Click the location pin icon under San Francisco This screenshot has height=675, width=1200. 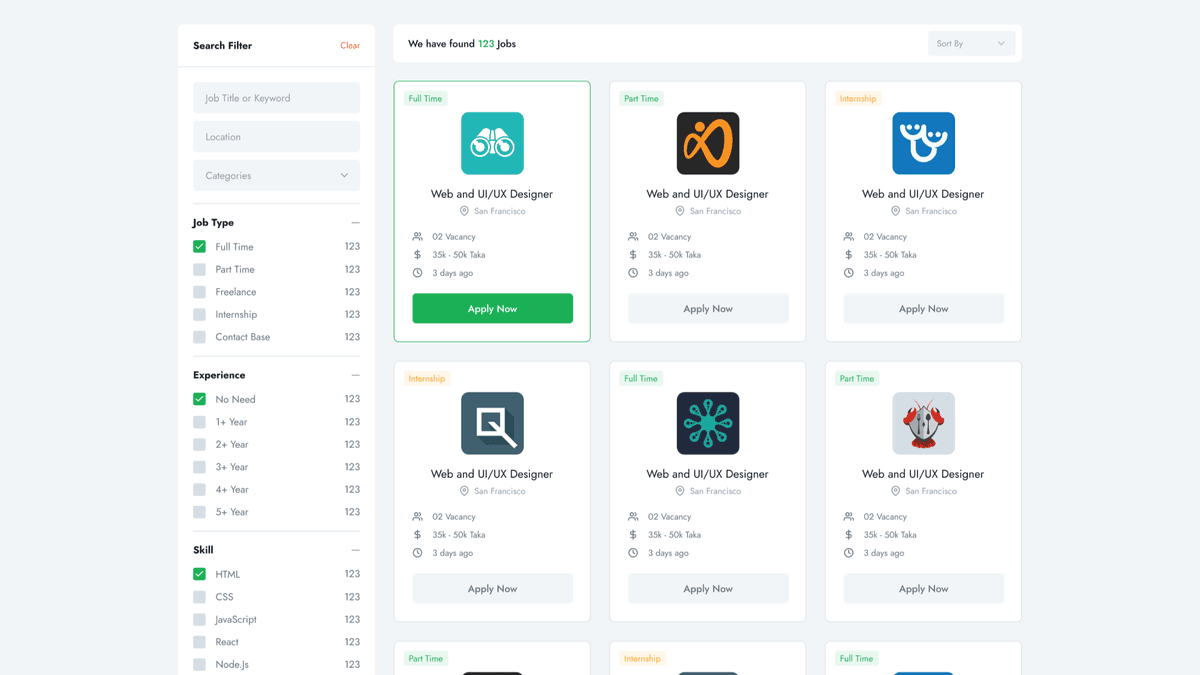pyautogui.click(x=463, y=211)
